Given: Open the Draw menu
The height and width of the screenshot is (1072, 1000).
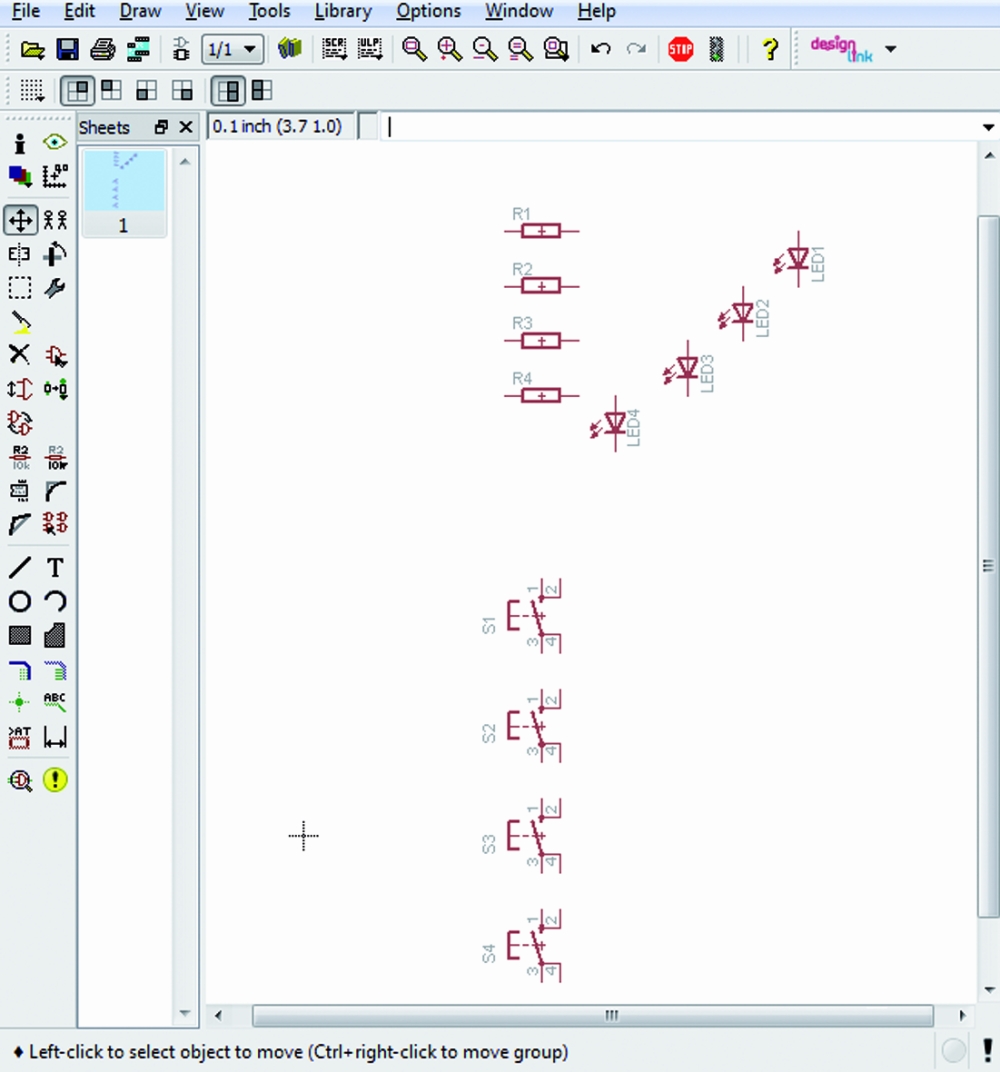Looking at the screenshot, I should pos(140,12).
